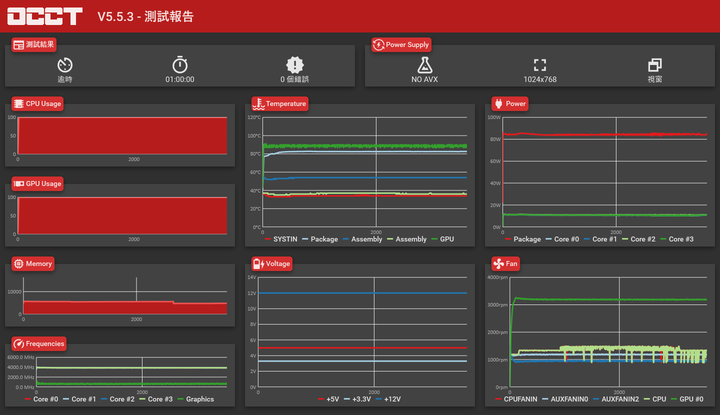The width and height of the screenshot is (720, 415).
Task: Select the CPUFANIN legend entry in Fan chart
Action: pos(516,399)
